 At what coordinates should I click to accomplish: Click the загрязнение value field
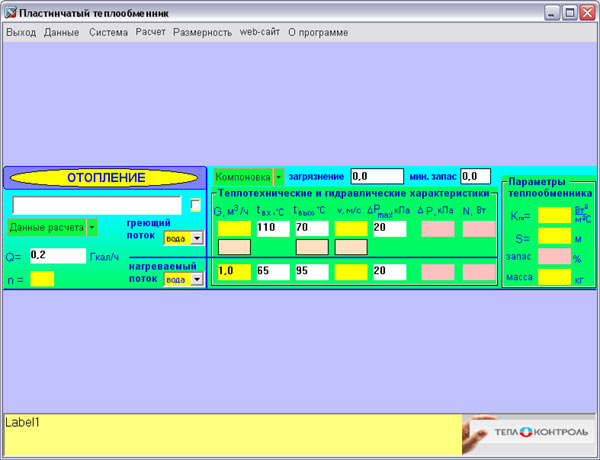[x=376, y=176]
